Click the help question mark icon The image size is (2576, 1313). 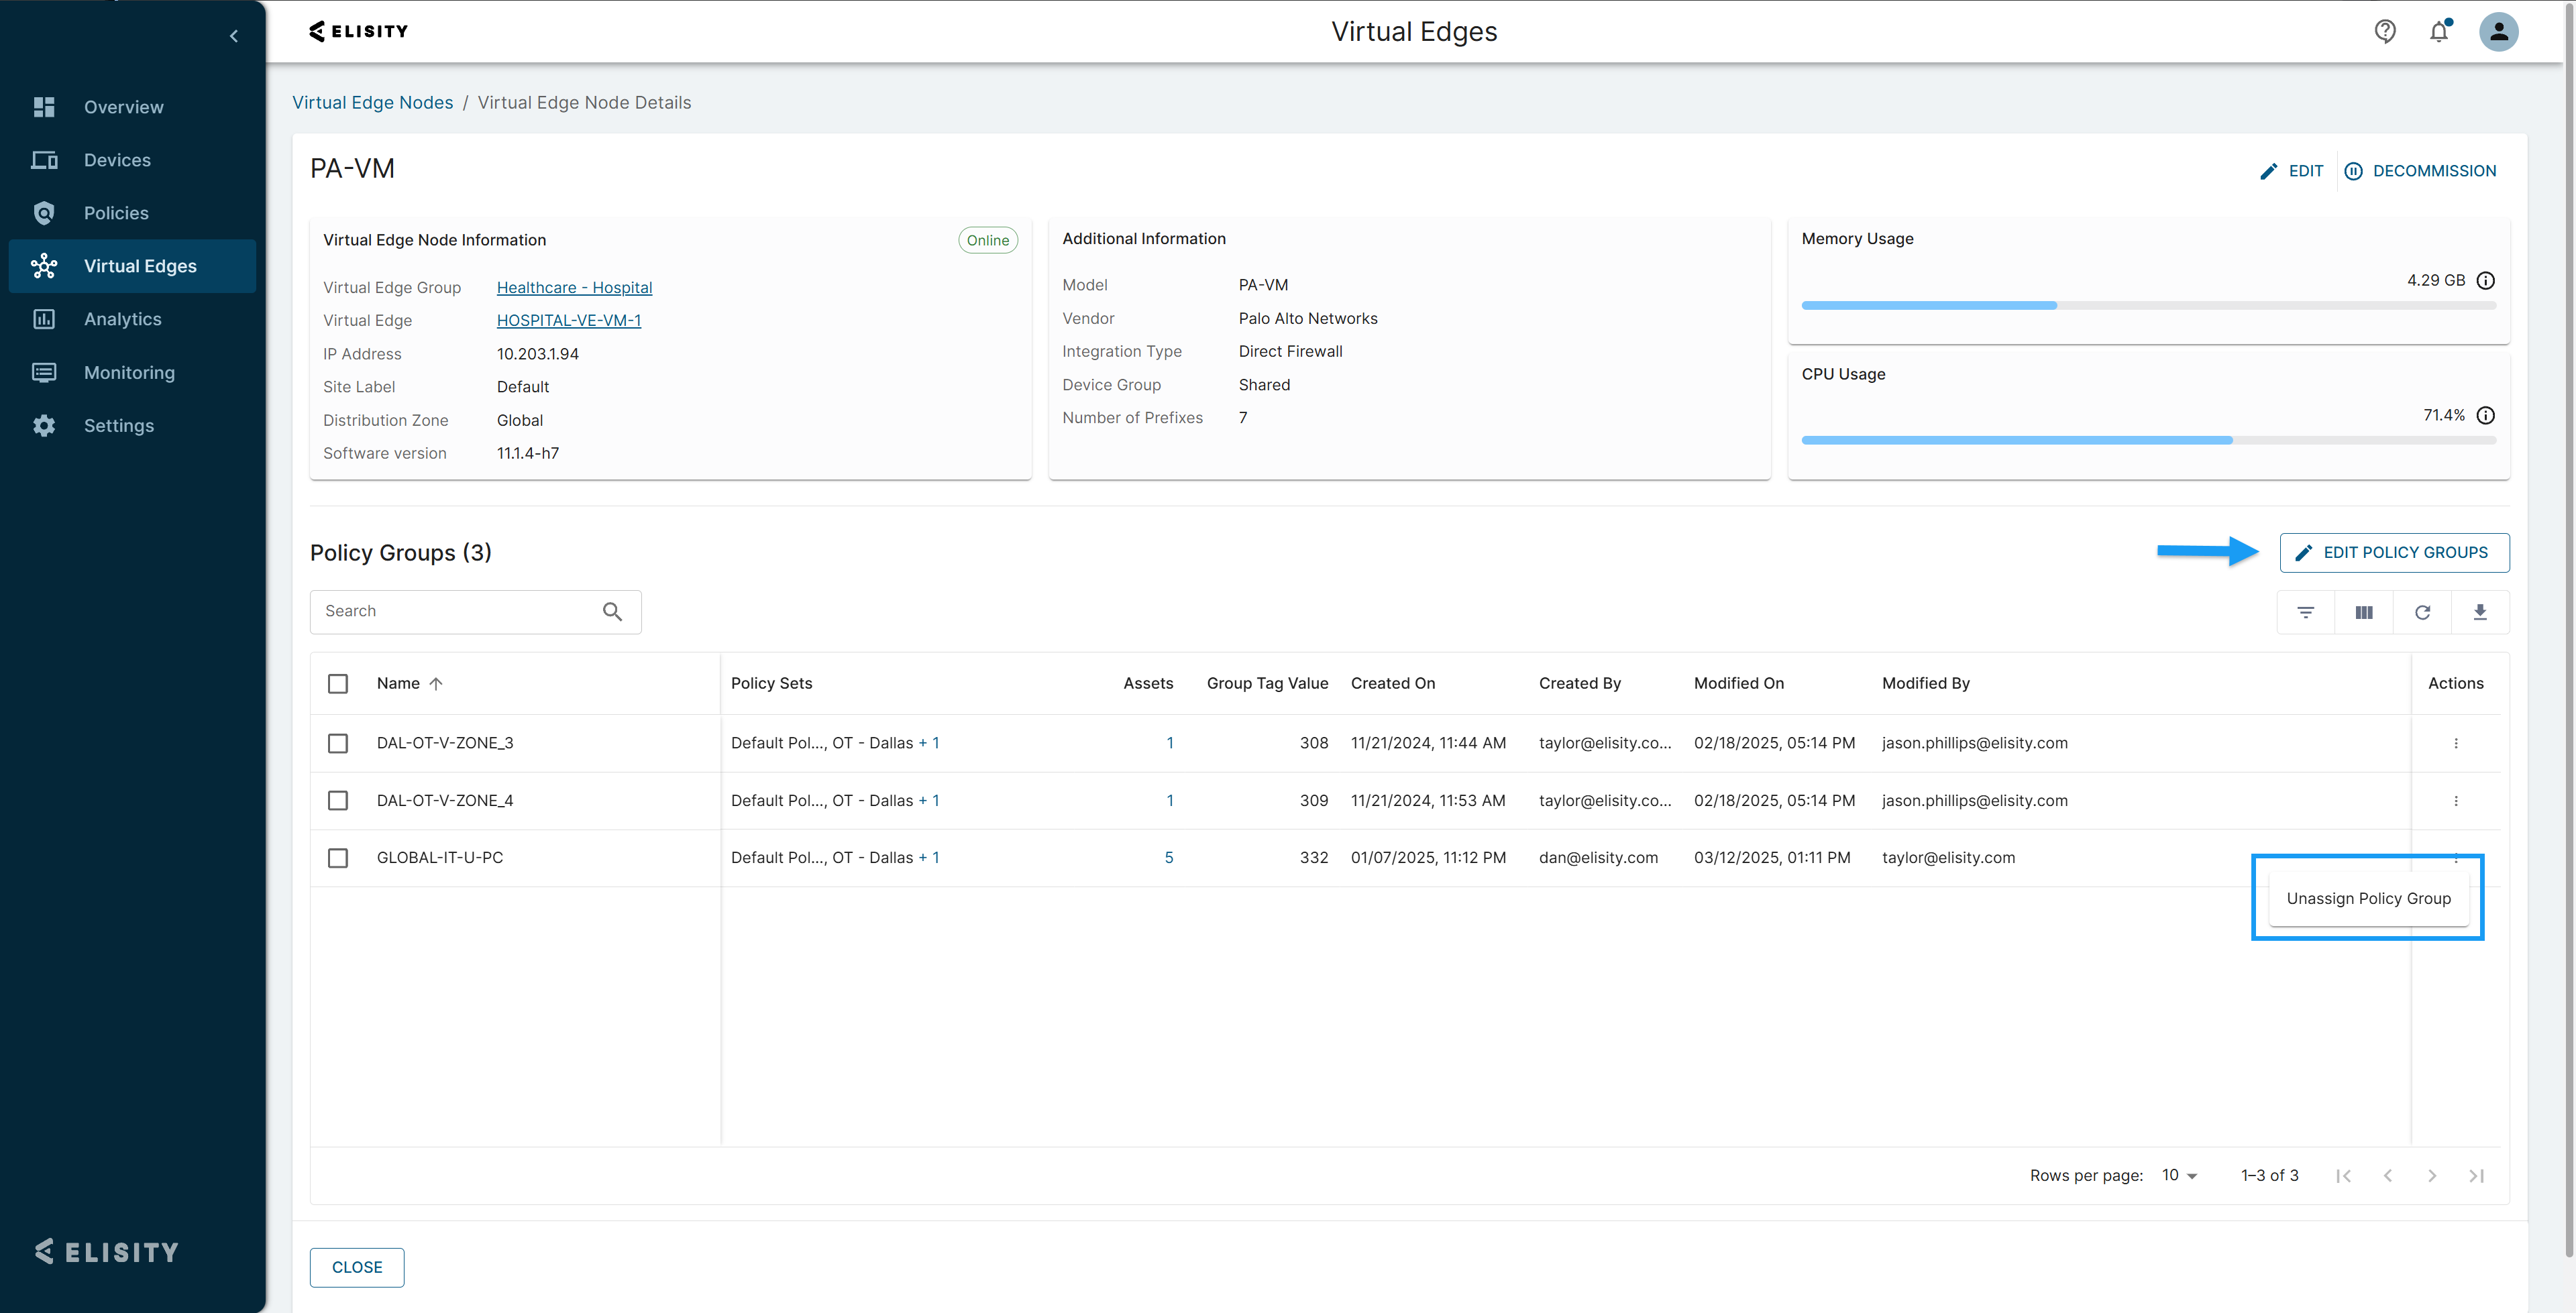[2385, 32]
